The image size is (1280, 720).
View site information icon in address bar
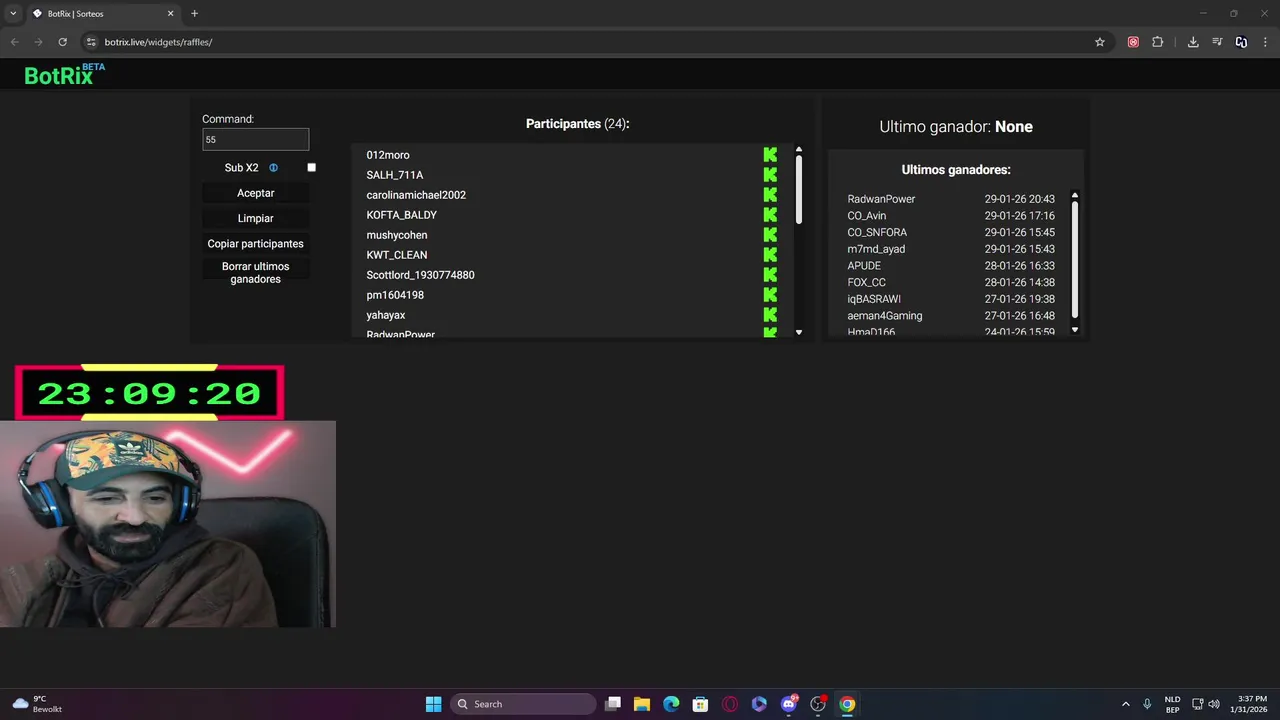point(90,42)
